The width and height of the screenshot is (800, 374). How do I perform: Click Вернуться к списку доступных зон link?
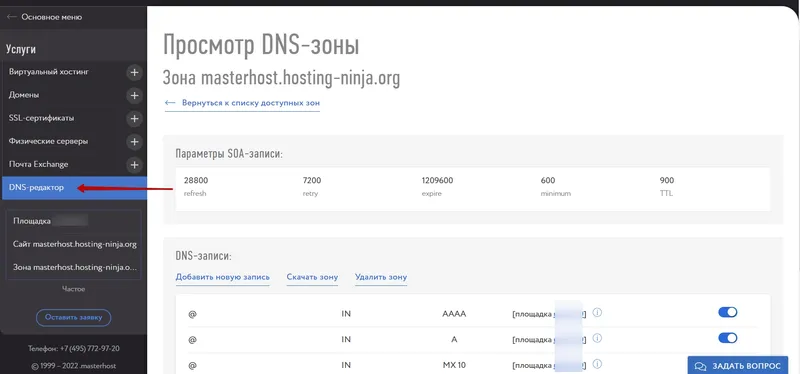click(242, 103)
